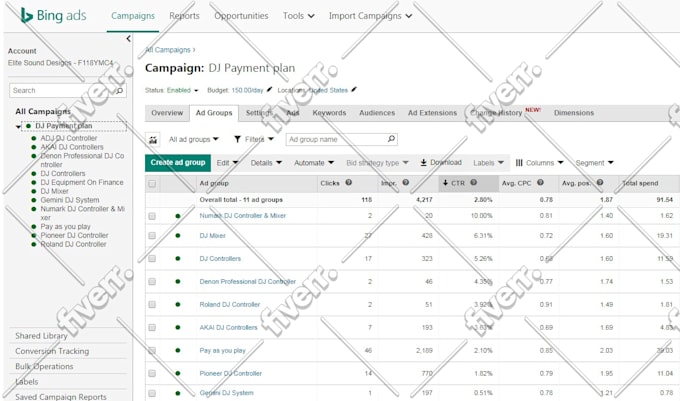Click the help icon beside Avg. pos.
This screenshot has width=680, height=401.
click(600, 183)
